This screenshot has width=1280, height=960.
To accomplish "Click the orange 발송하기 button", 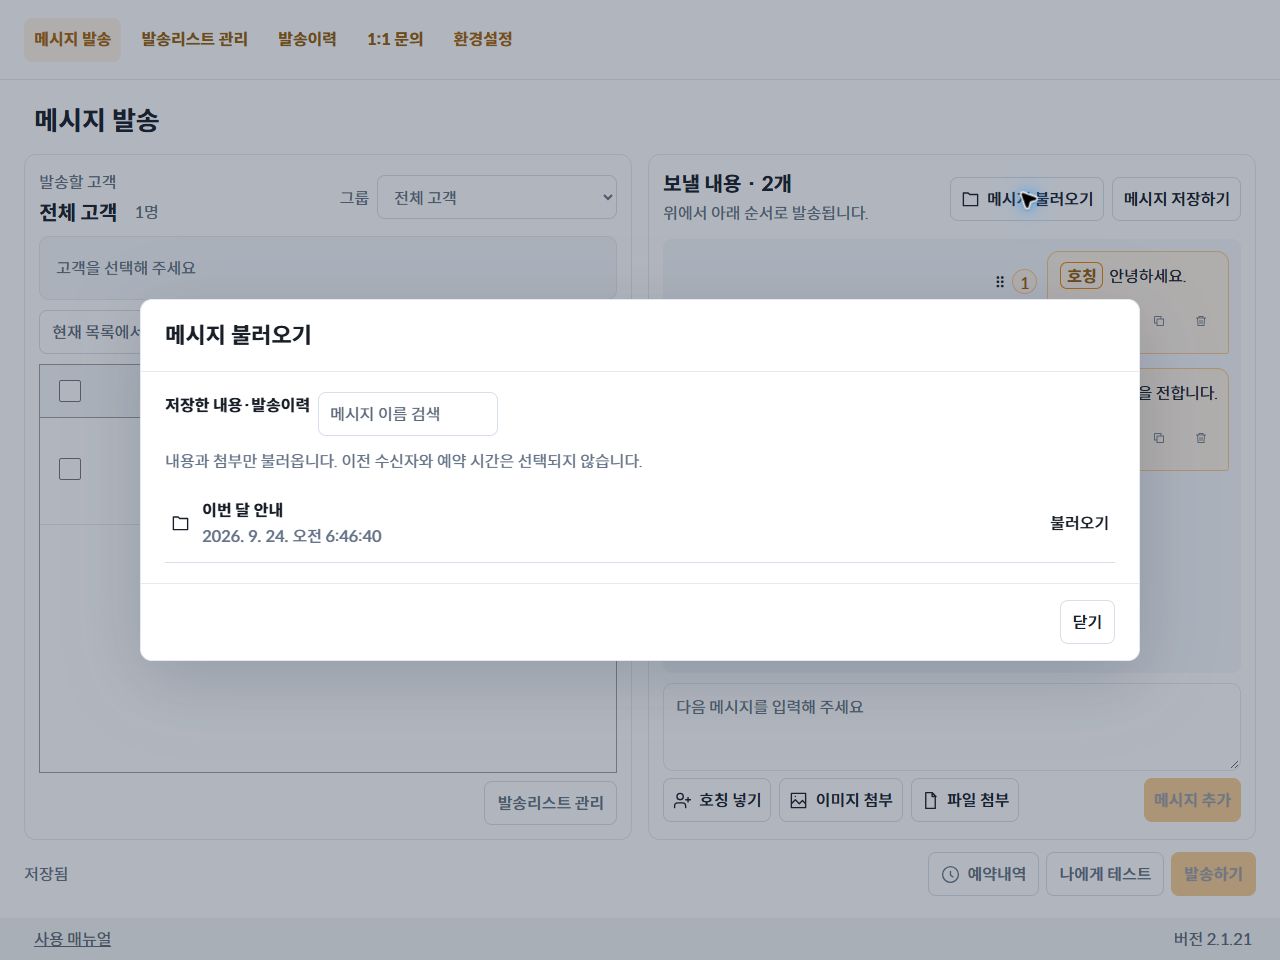I will (1213, 874).
